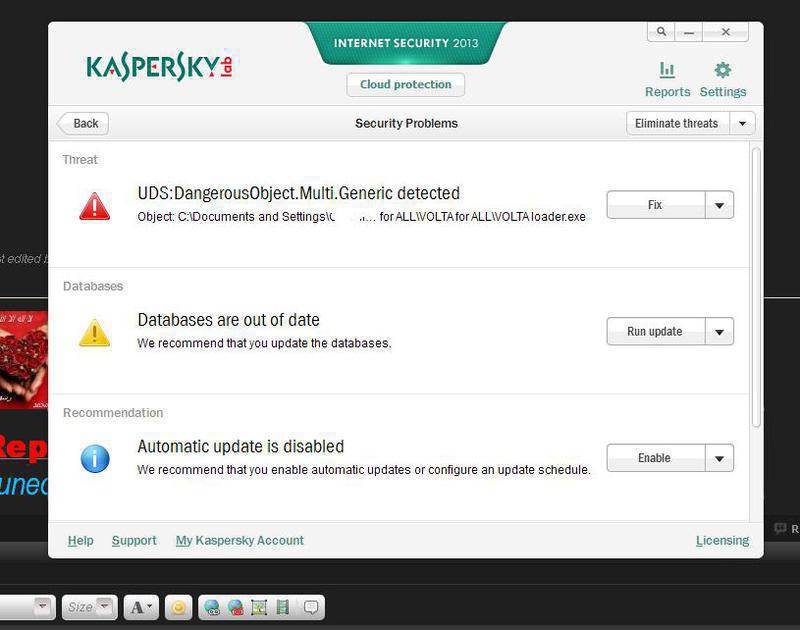Click the insert link globe icon in forum editor
The width and height of the screenshot is (800, 630).
pos(212,607)
